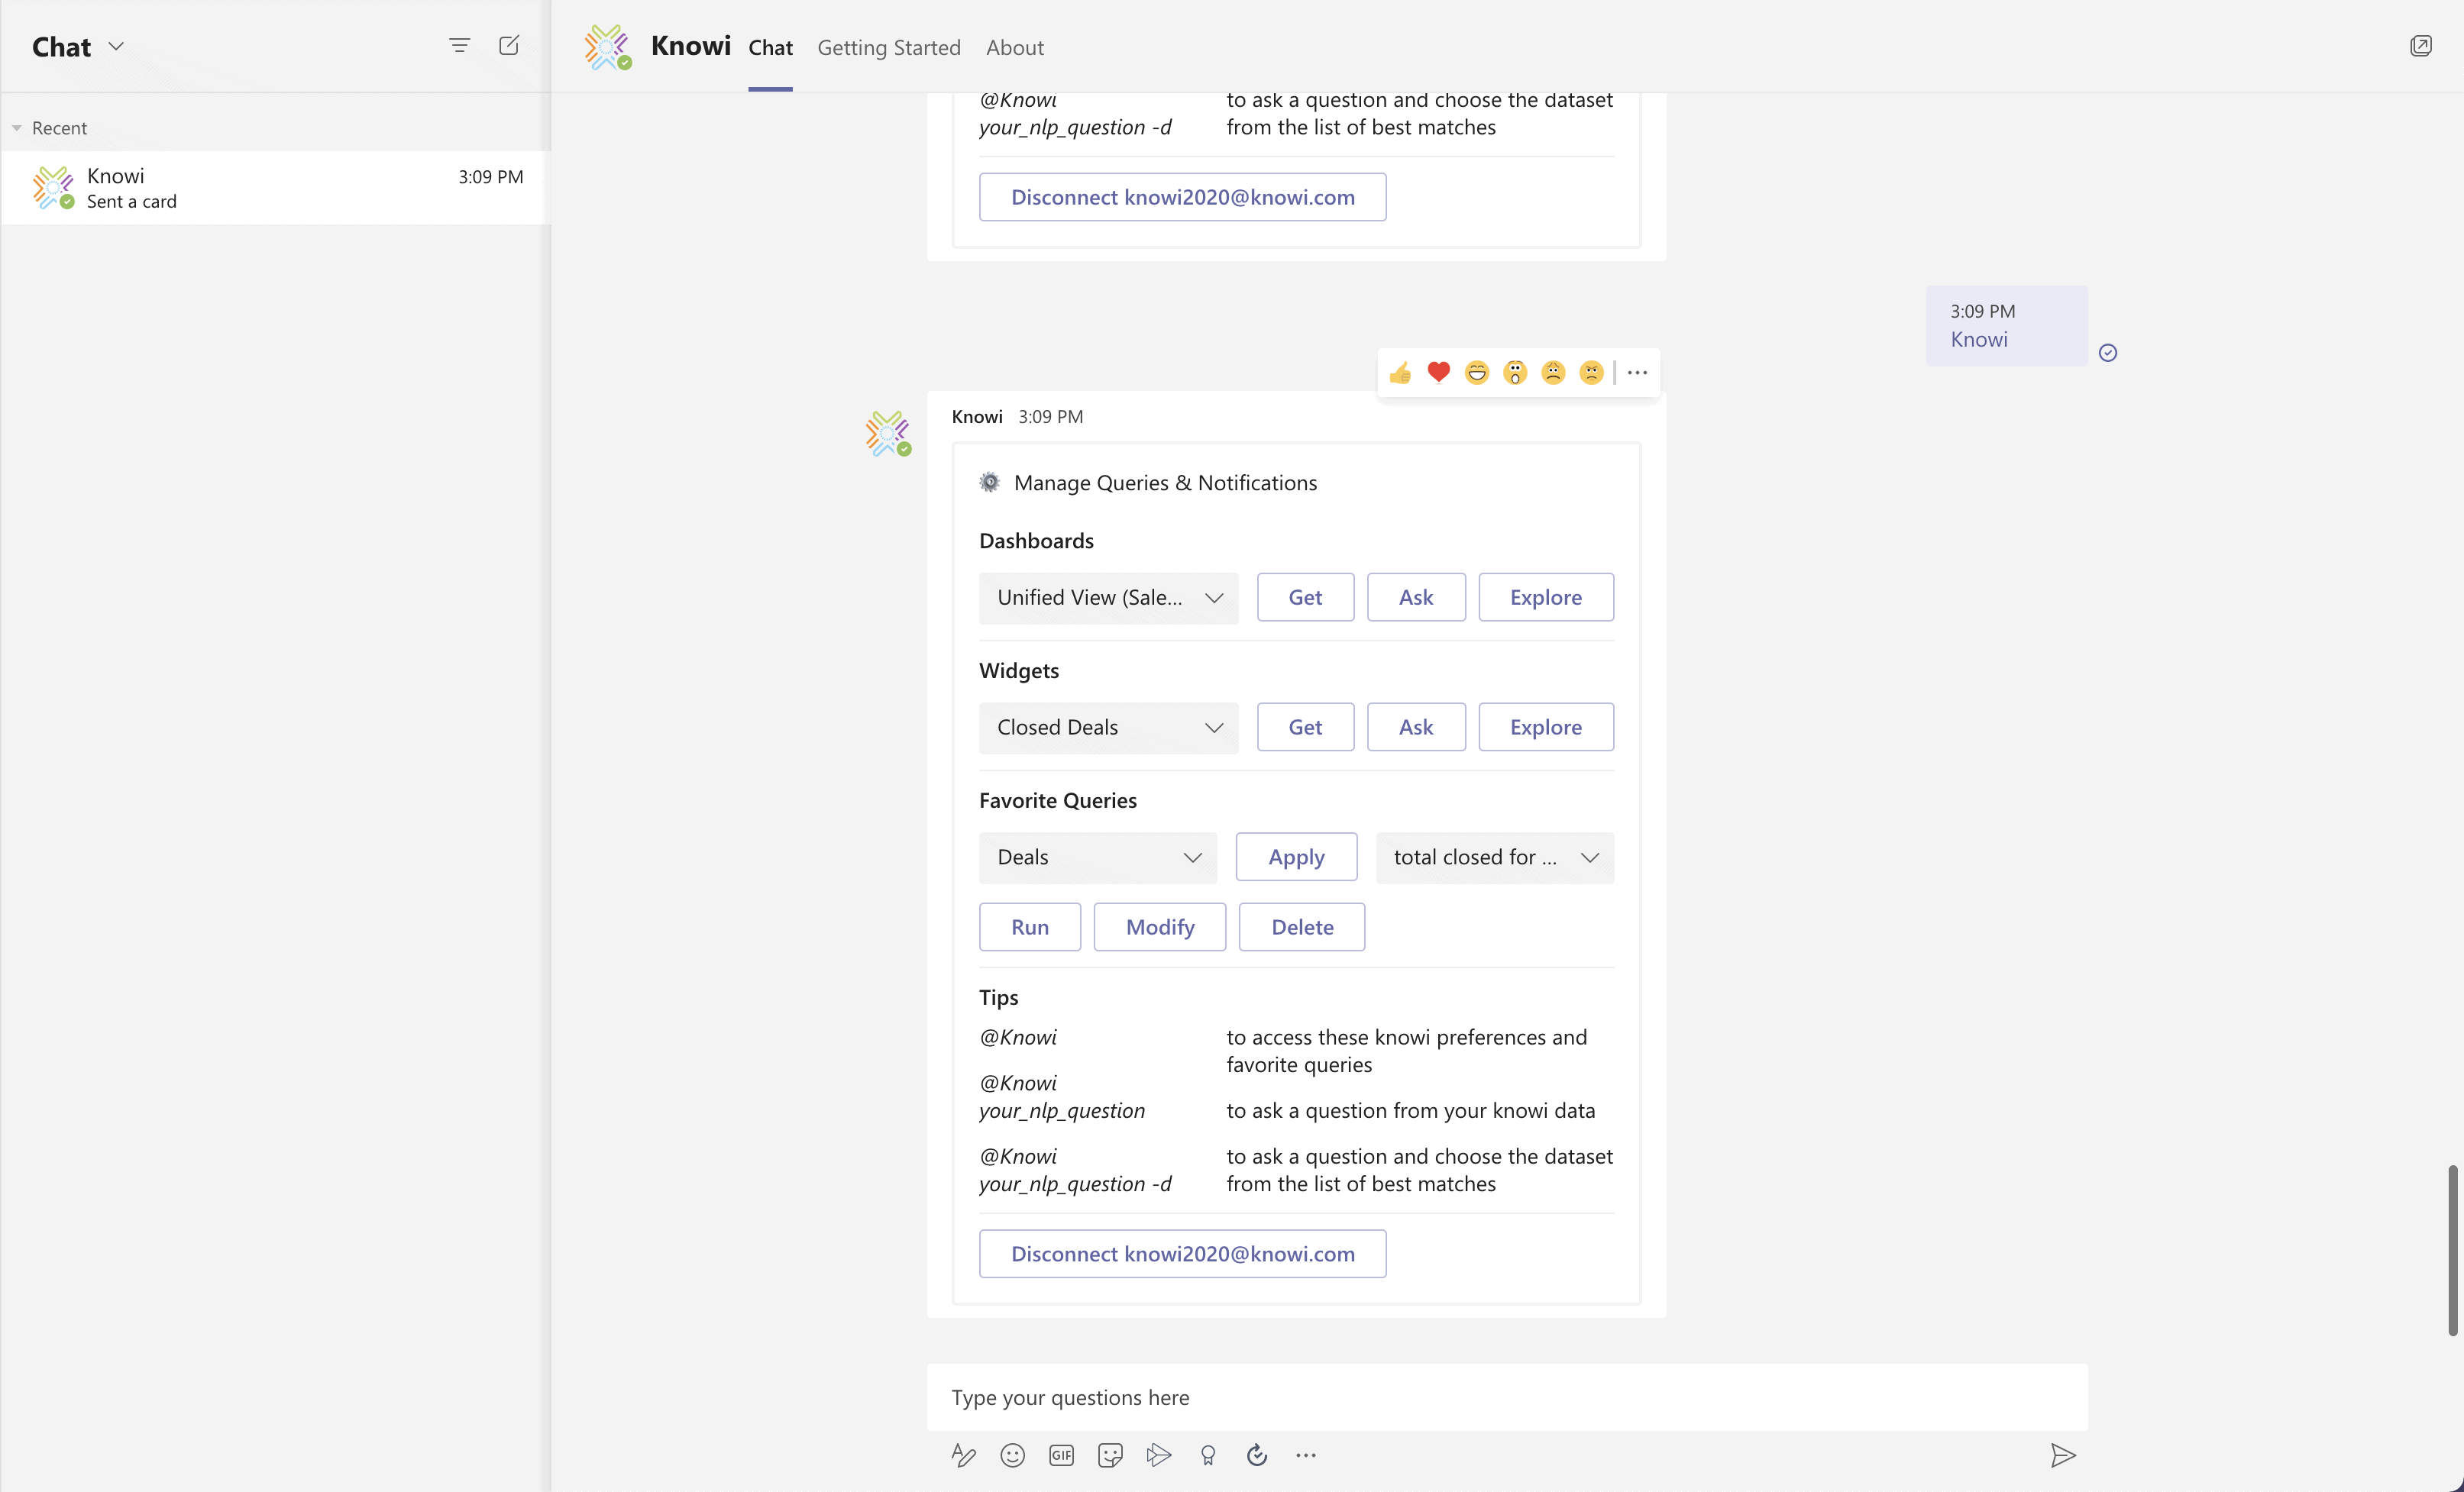
Task: Open the About tab
Action: [1015, 47]
